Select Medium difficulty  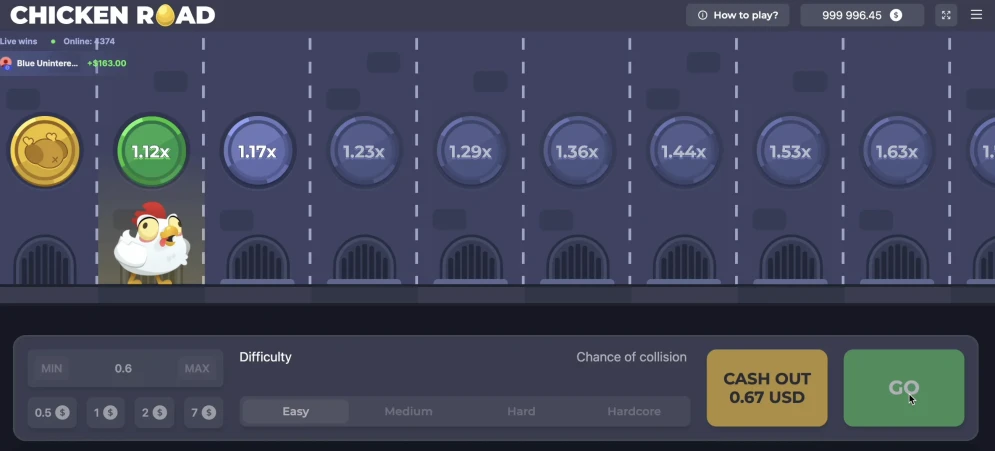tap(408, 411)
